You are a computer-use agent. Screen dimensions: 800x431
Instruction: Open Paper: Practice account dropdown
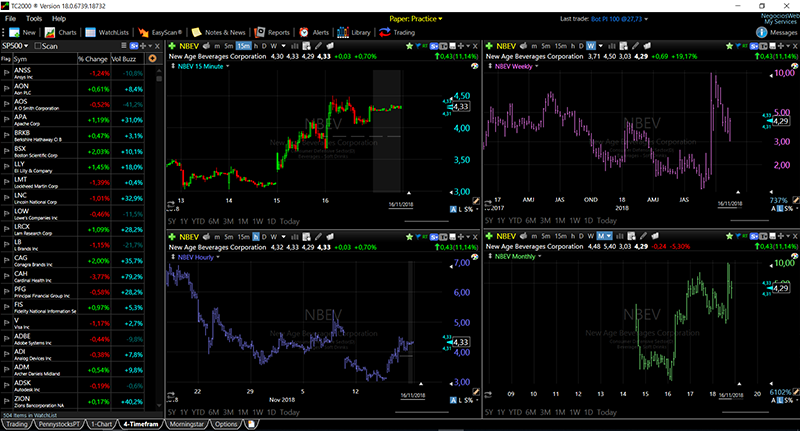click(416, 19)
